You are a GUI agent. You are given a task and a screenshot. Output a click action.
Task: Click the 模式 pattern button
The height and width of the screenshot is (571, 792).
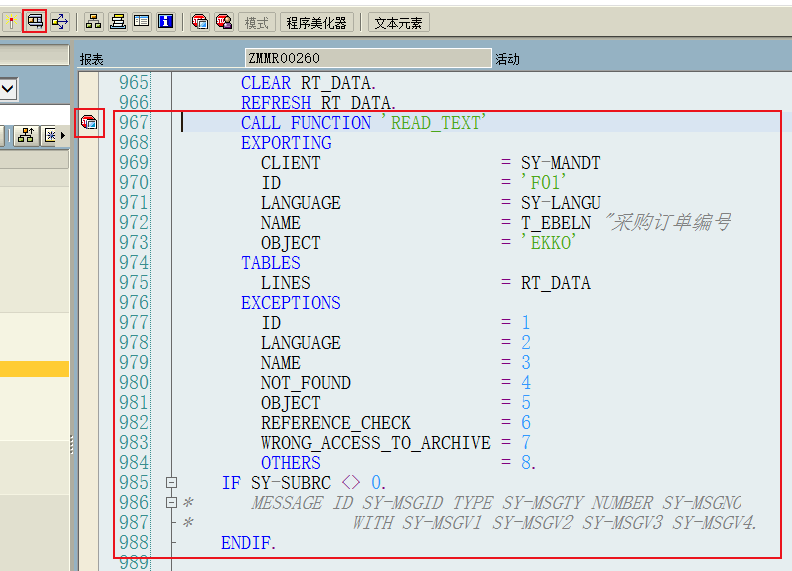tap(257, 23)
